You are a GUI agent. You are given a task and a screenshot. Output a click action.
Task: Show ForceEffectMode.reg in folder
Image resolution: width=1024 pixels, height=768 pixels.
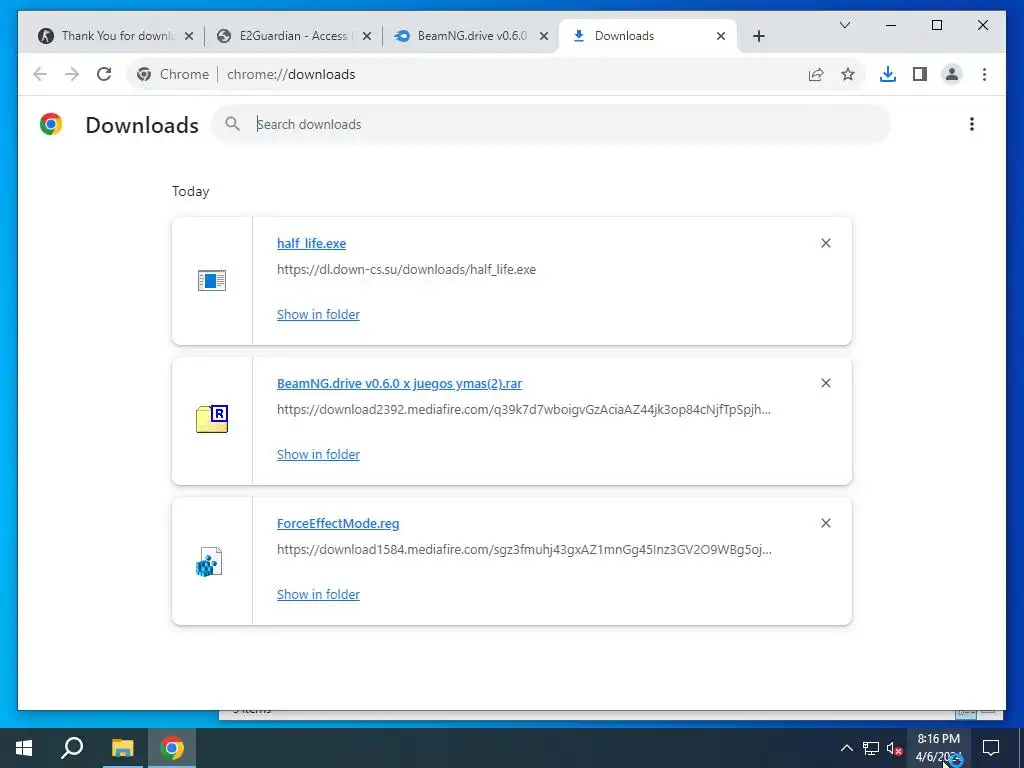point(318,595)
